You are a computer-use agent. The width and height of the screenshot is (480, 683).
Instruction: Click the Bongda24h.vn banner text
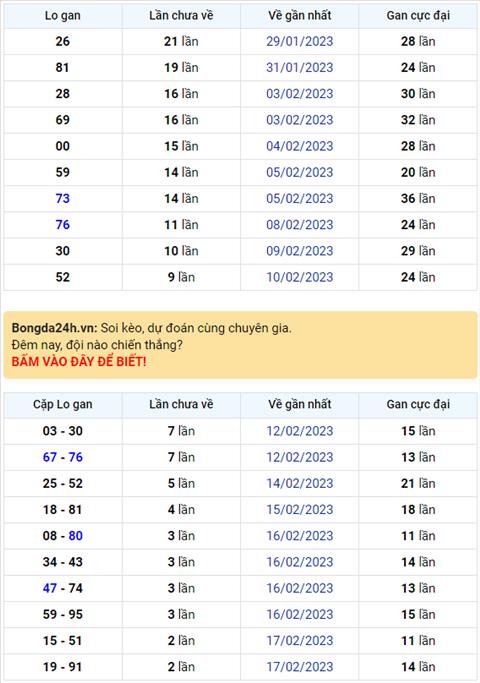tap(151, 328)
